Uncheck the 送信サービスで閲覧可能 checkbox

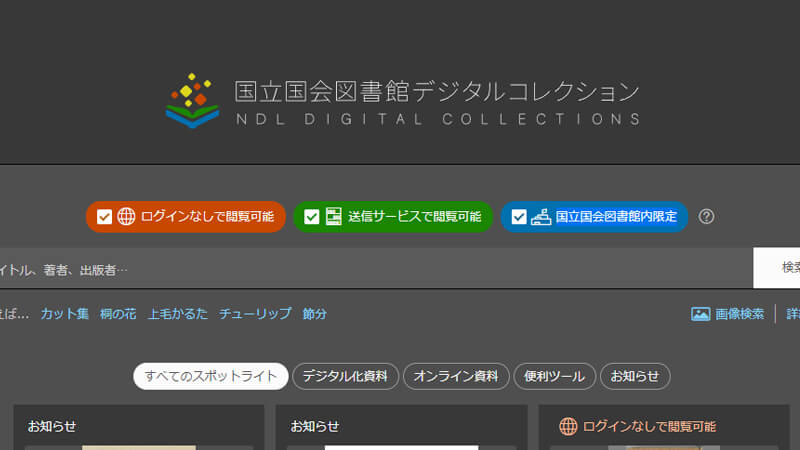pos(311,217)
